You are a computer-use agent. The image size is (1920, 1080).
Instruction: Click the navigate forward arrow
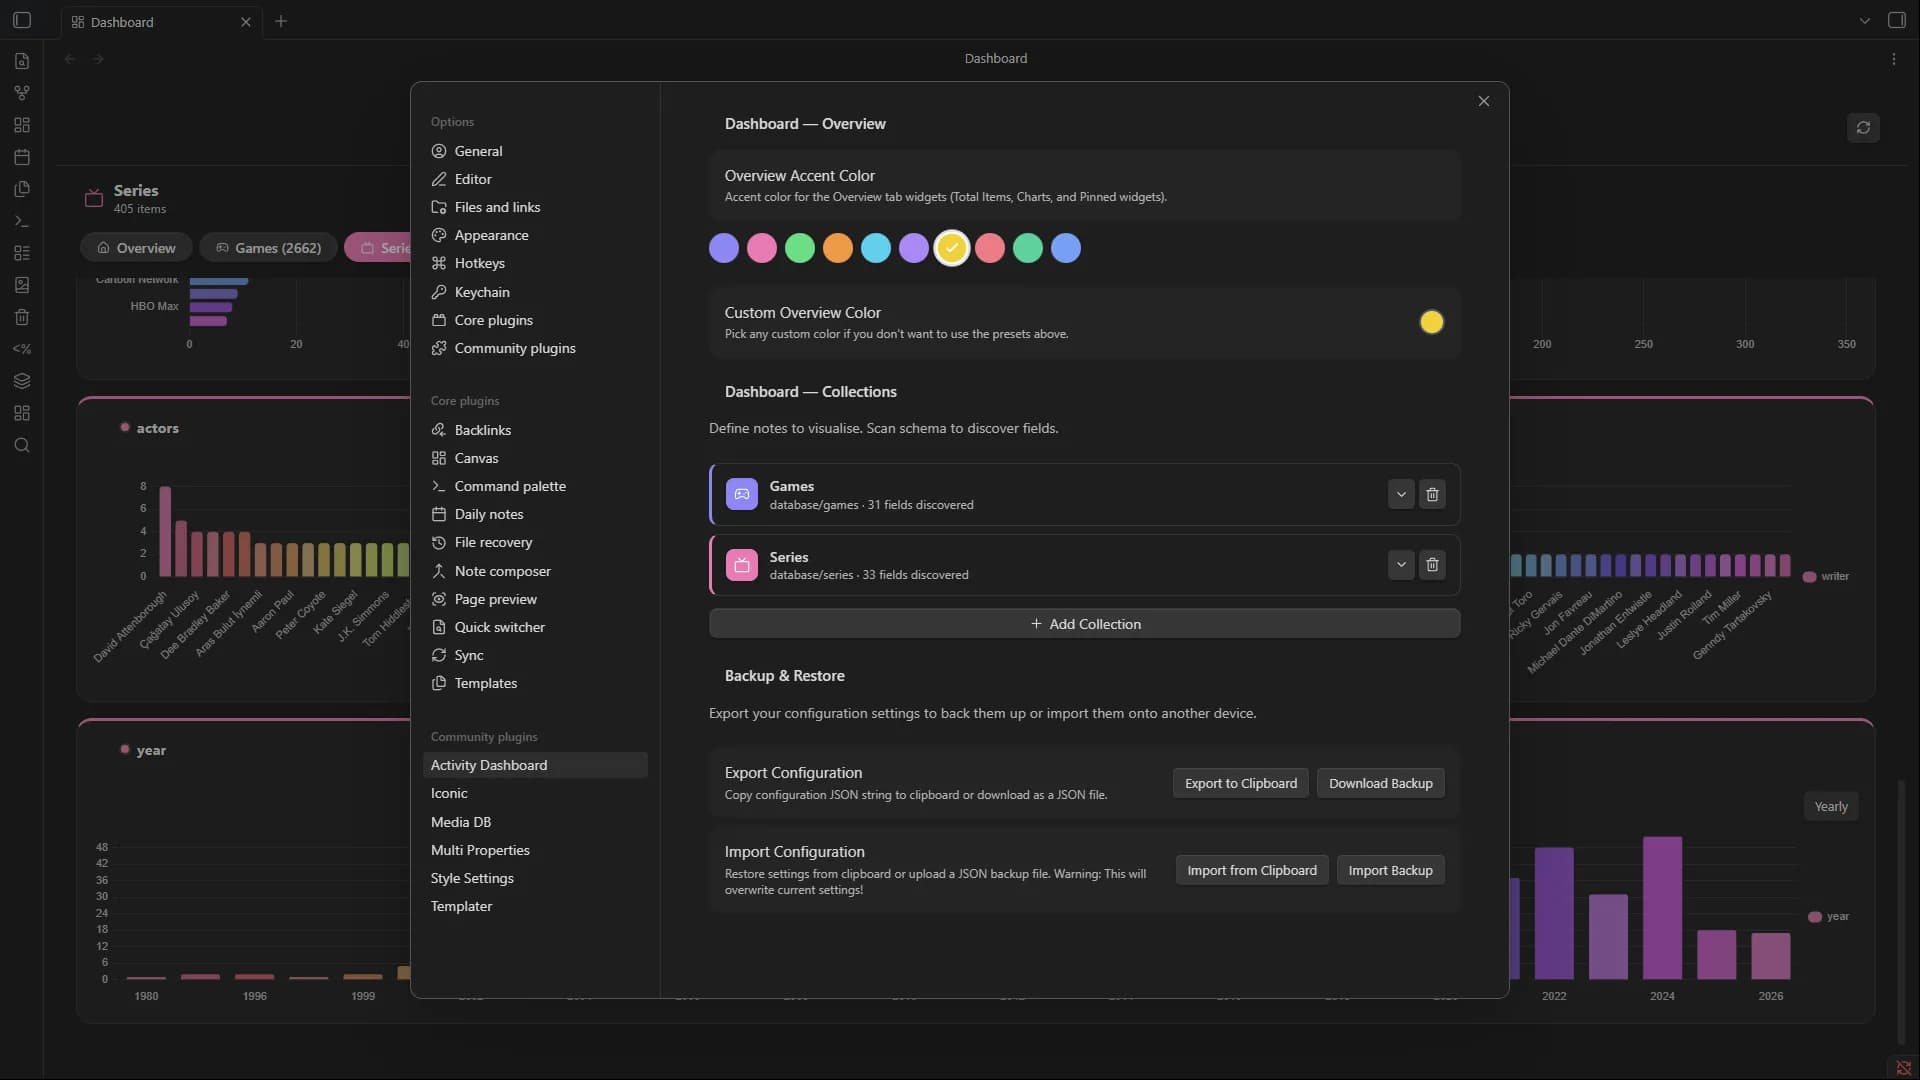pos(98,59)
